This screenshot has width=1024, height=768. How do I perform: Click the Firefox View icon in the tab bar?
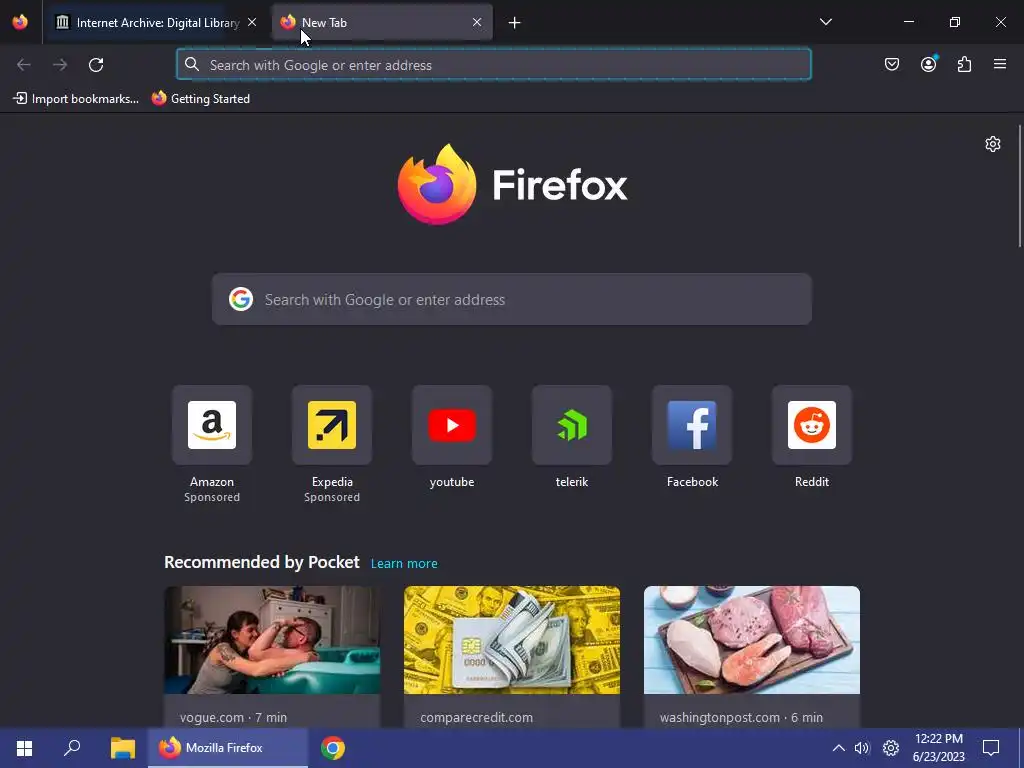click(x=20, y=22)
